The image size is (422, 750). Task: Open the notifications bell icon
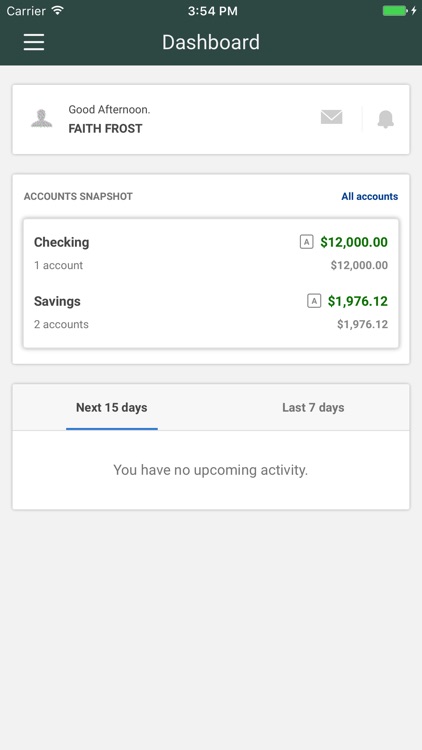[x=386, y=119]
